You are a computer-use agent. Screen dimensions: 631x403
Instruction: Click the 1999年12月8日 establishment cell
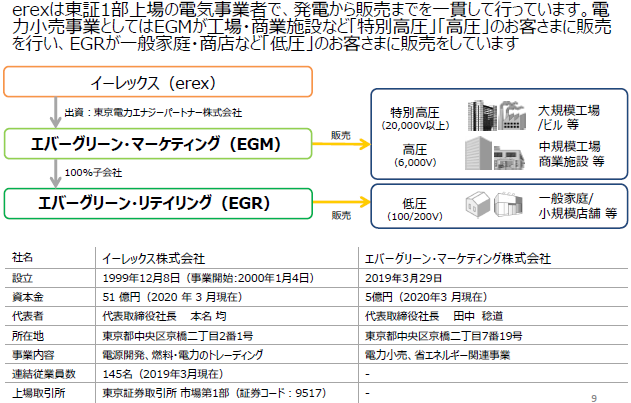coord(208,278)
